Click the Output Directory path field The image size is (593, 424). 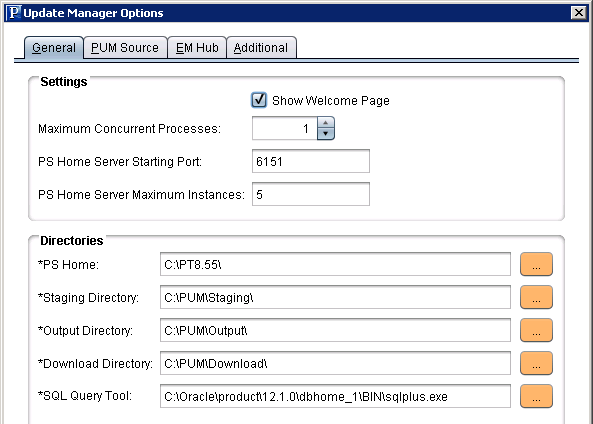point(335,330)
